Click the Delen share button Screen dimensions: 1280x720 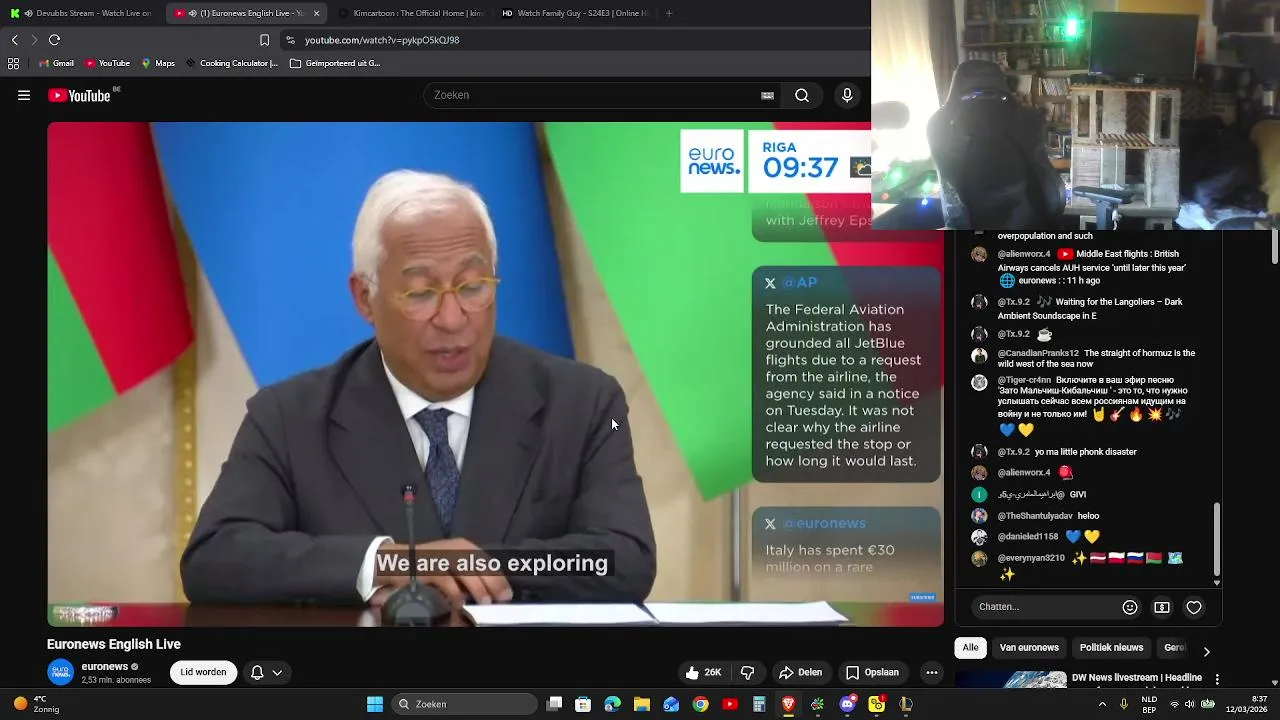[801, 672]
